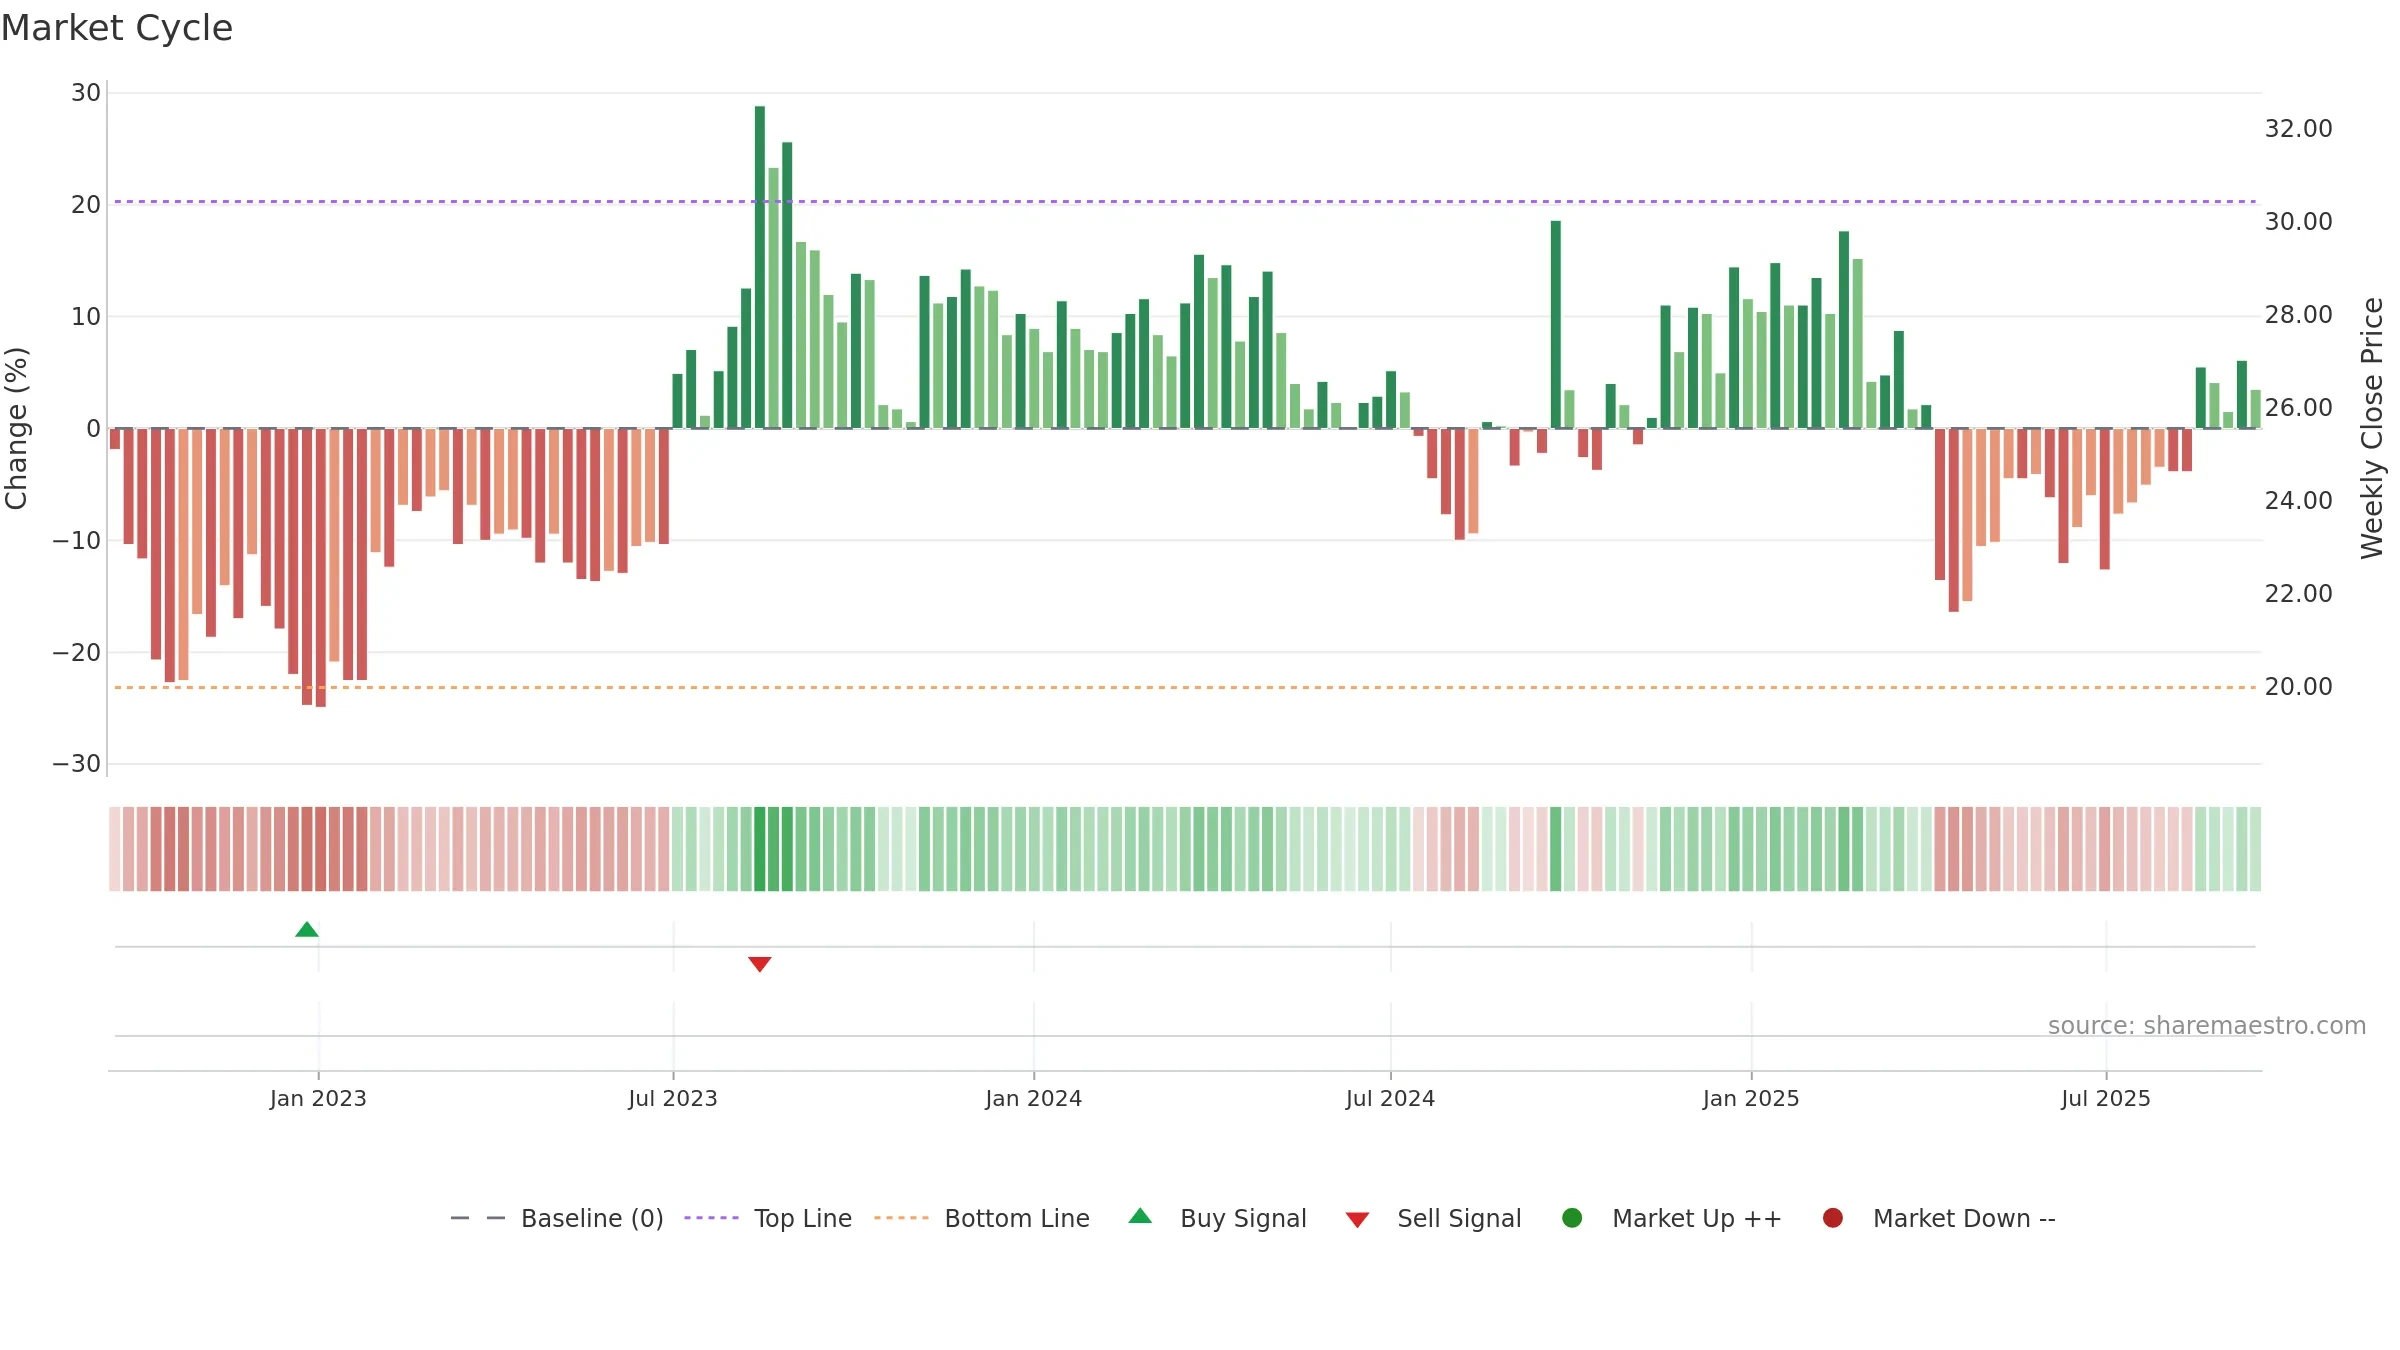
Task: Click the Jul 2023 axis label
Action: (673, 1098)
